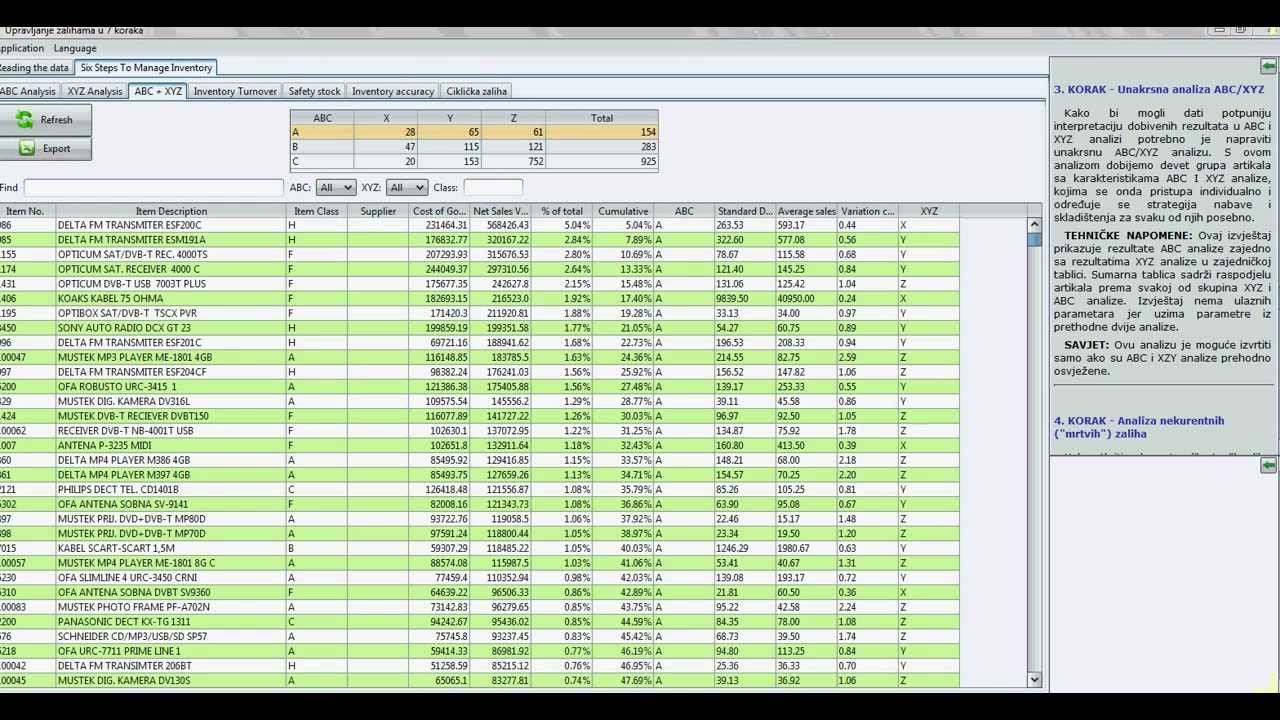
Task: Open the ABC filter dropdown
Action: (x=335, y=187)
